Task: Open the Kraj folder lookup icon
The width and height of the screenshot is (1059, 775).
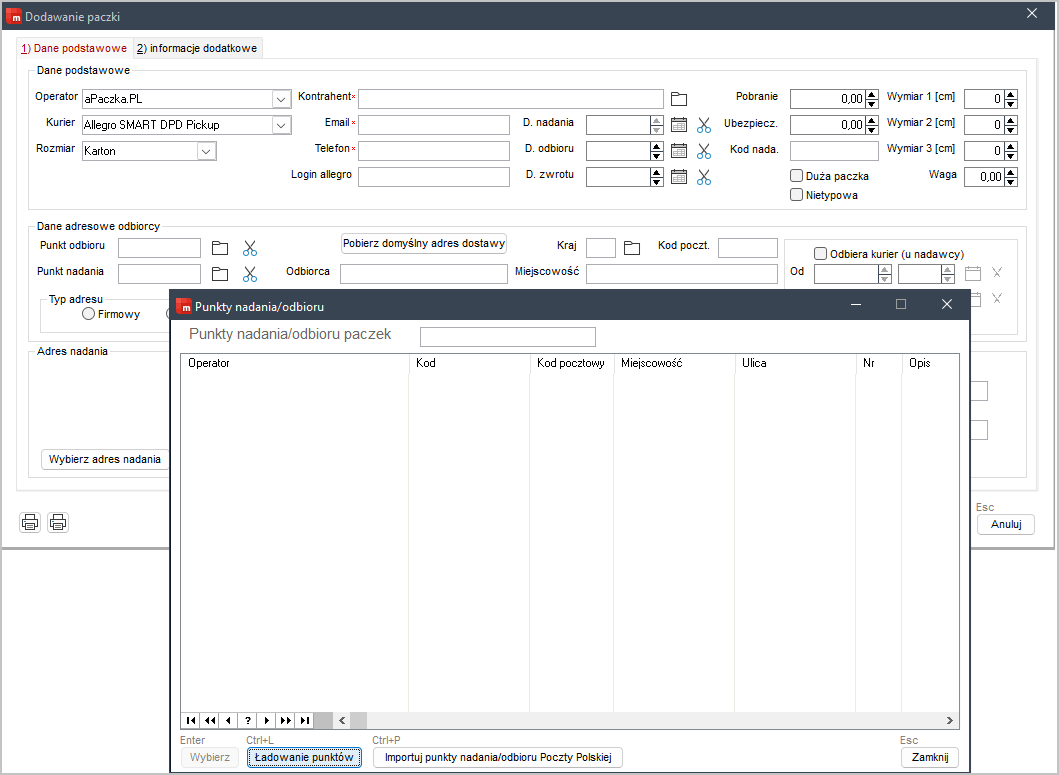Action: pos(631,248)
